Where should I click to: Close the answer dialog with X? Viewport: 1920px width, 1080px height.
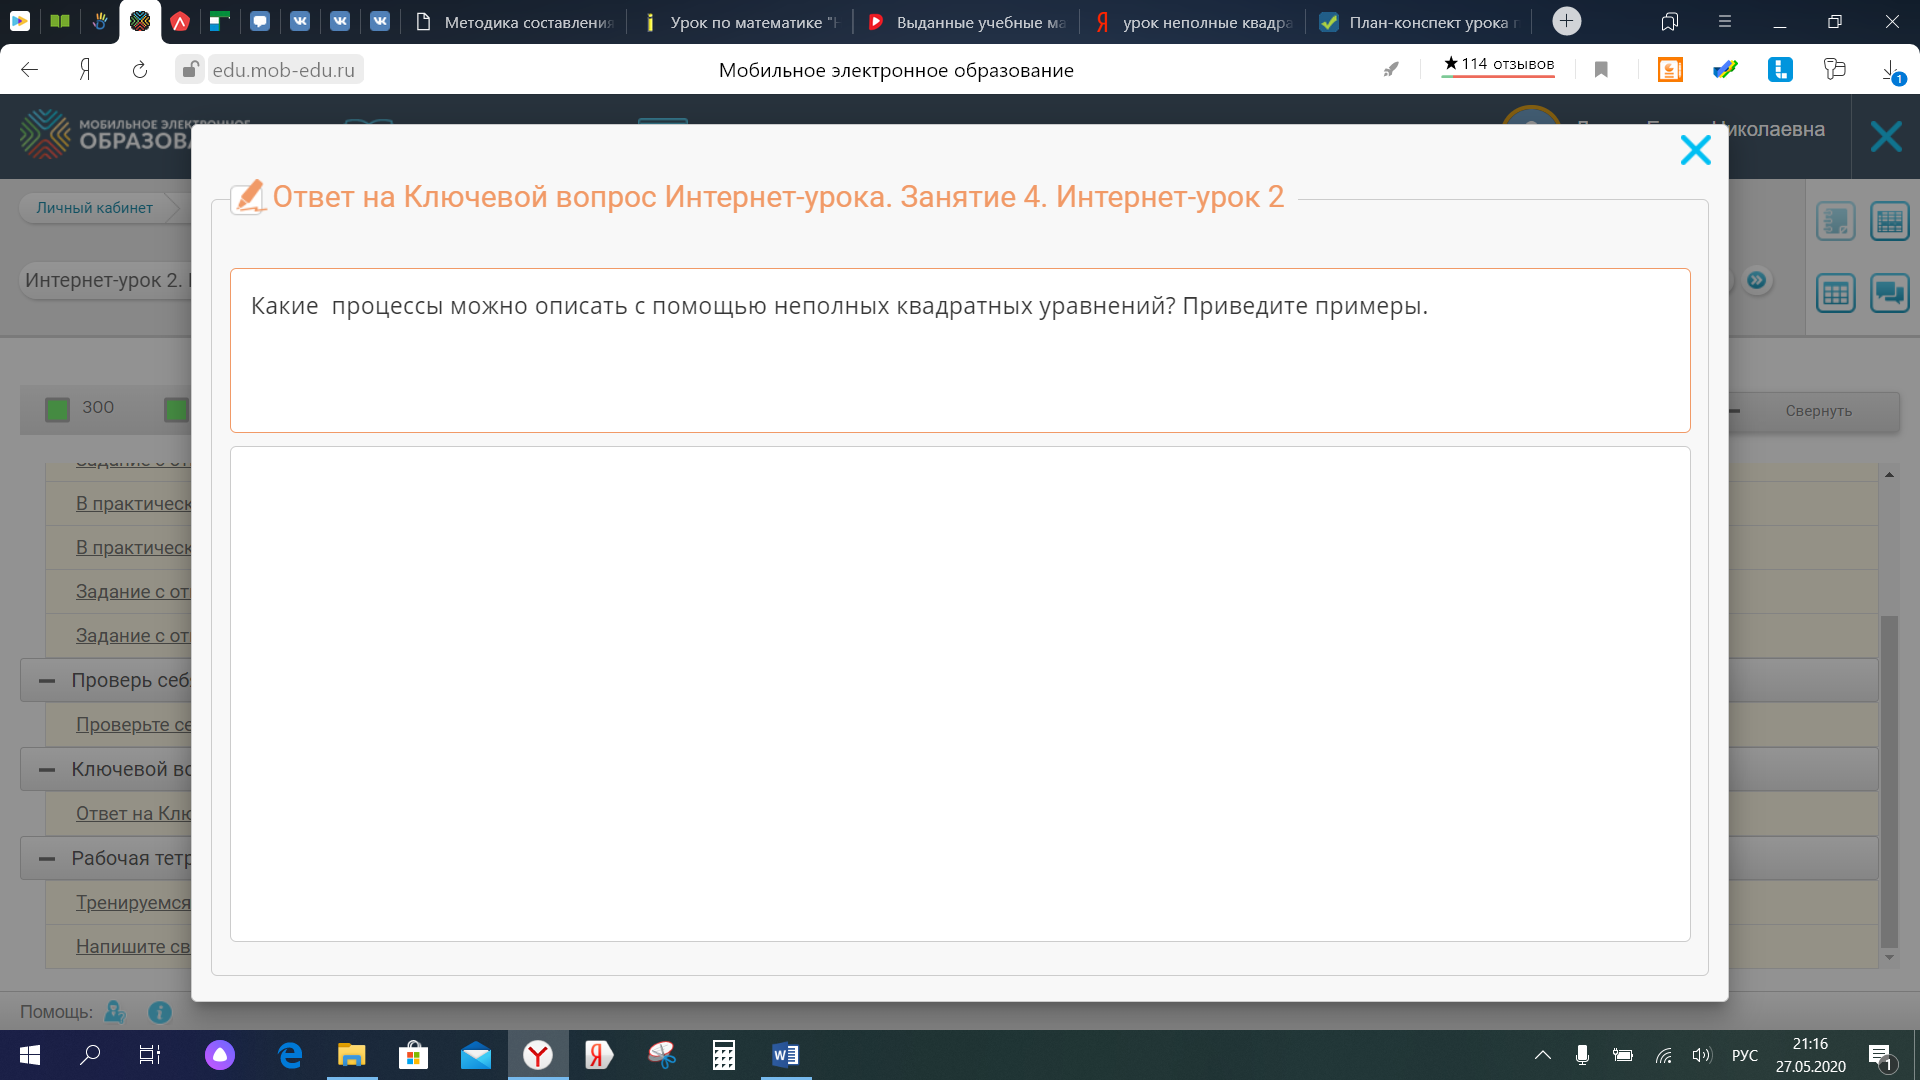(x=1695, y=150)
